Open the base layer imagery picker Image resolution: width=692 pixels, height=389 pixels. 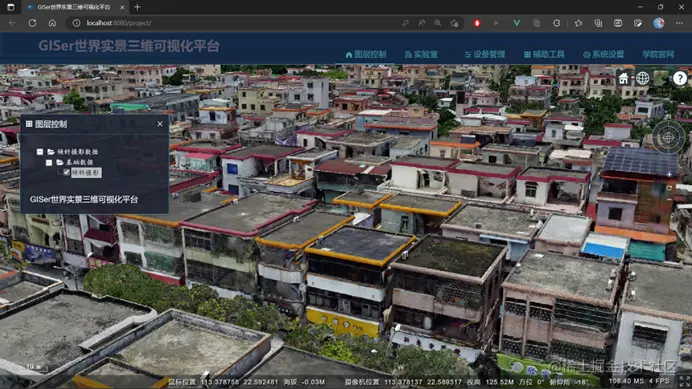click(662, 79)
